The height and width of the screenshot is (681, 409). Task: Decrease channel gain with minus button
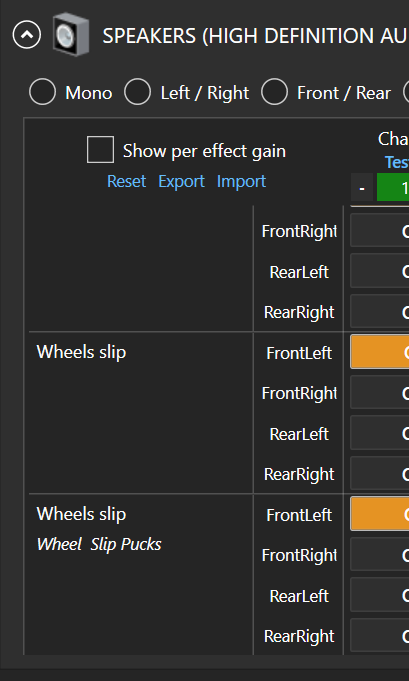click(362, 188)
